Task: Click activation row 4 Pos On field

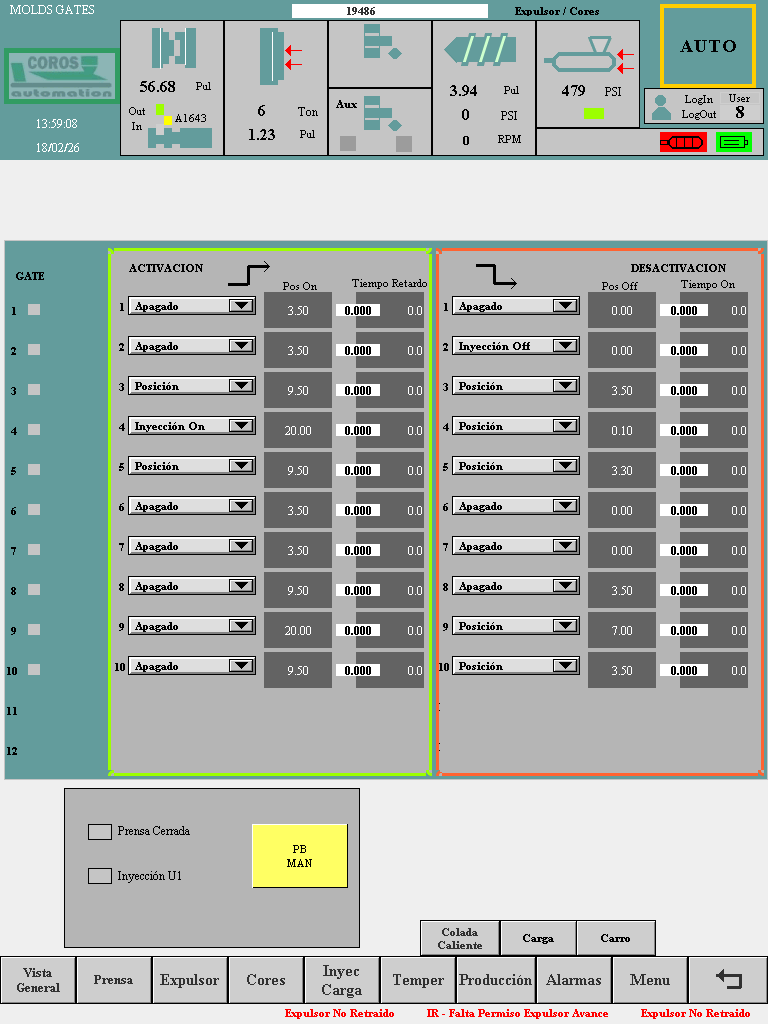Action: point(298,431)
